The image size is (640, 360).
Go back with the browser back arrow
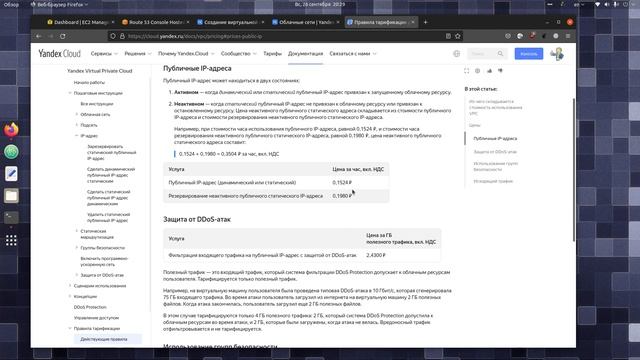coord(38,36)
